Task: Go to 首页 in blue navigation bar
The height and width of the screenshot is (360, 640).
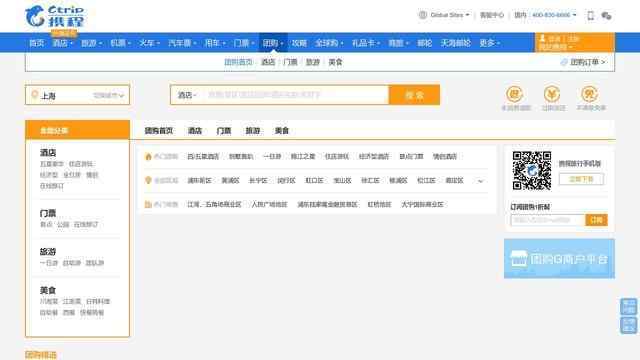Action: [x=36, y=43]
